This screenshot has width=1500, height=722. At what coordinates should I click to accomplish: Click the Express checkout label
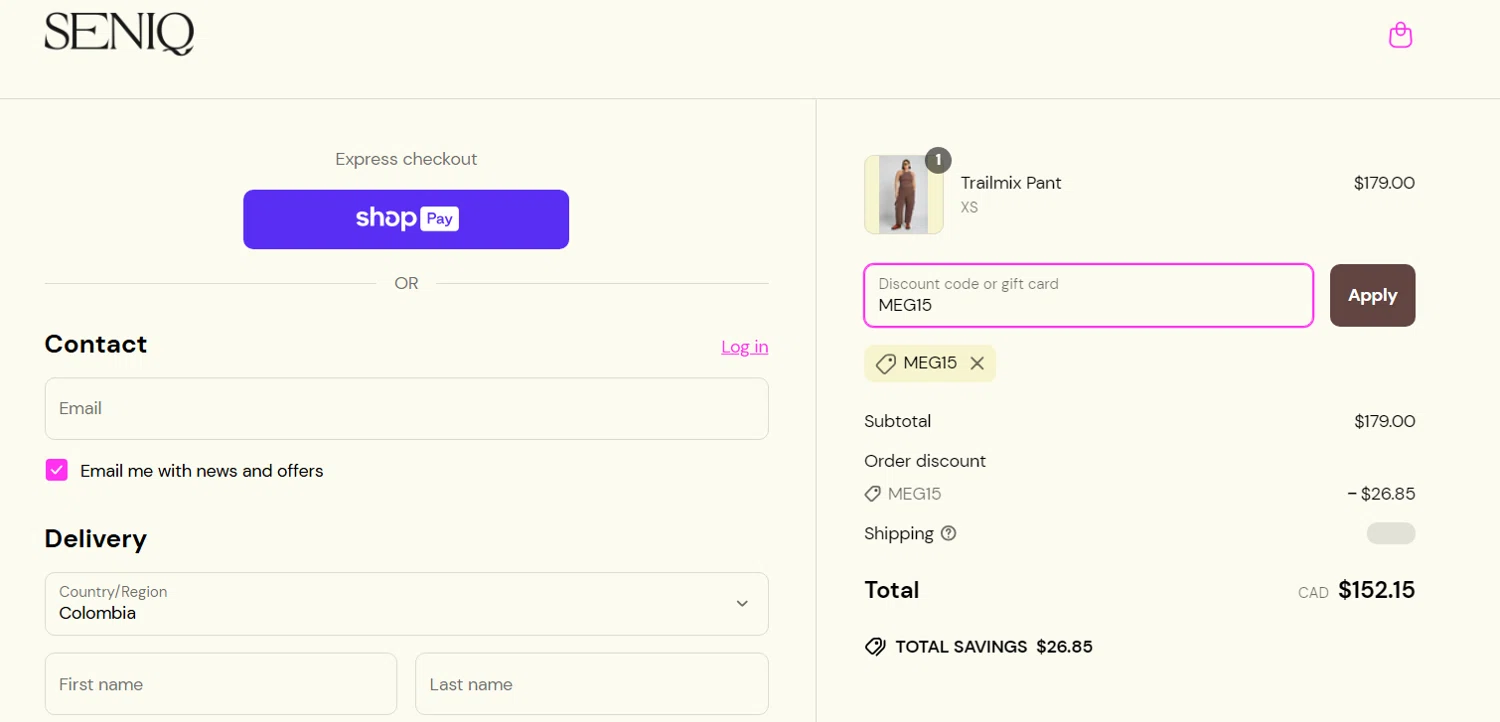point(406,159)
